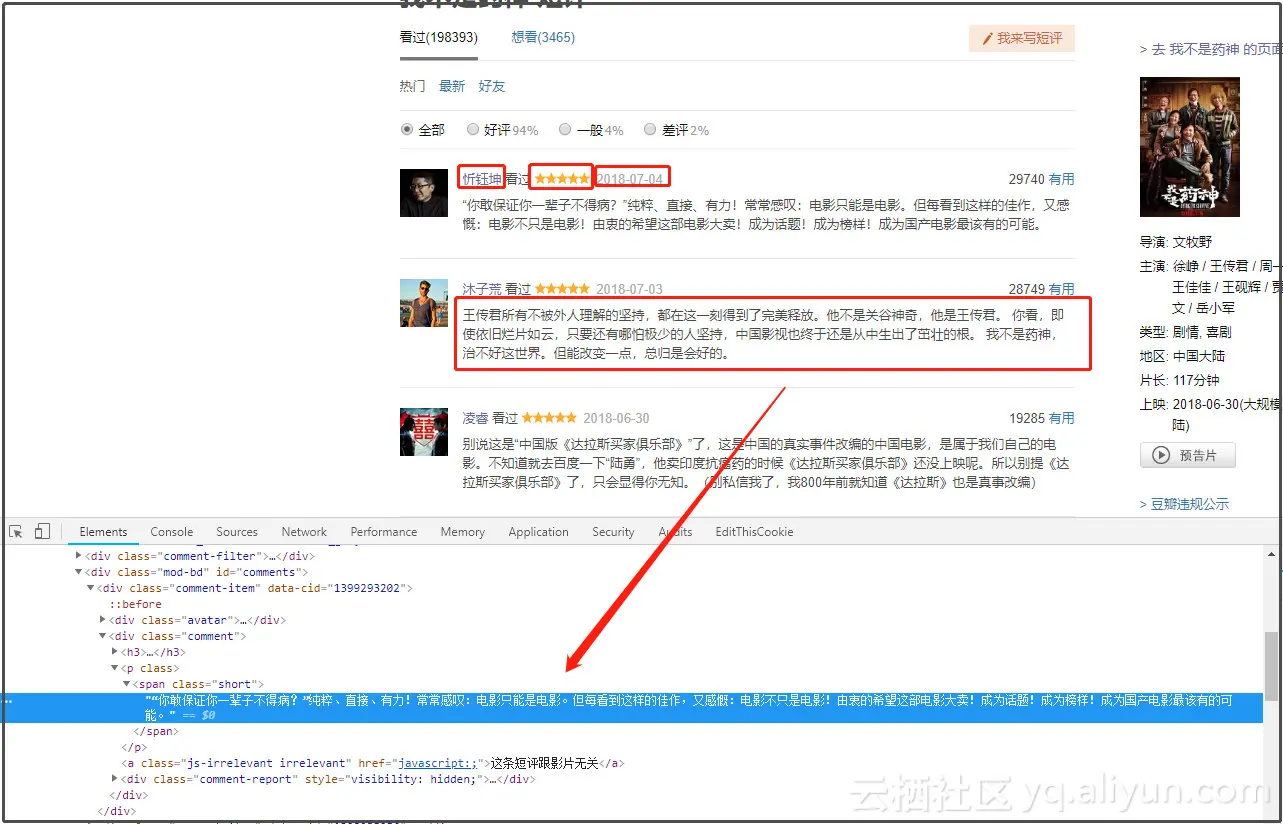Click the 2018-06-30 date on 凌睿's comment

[x=616, y=417]
